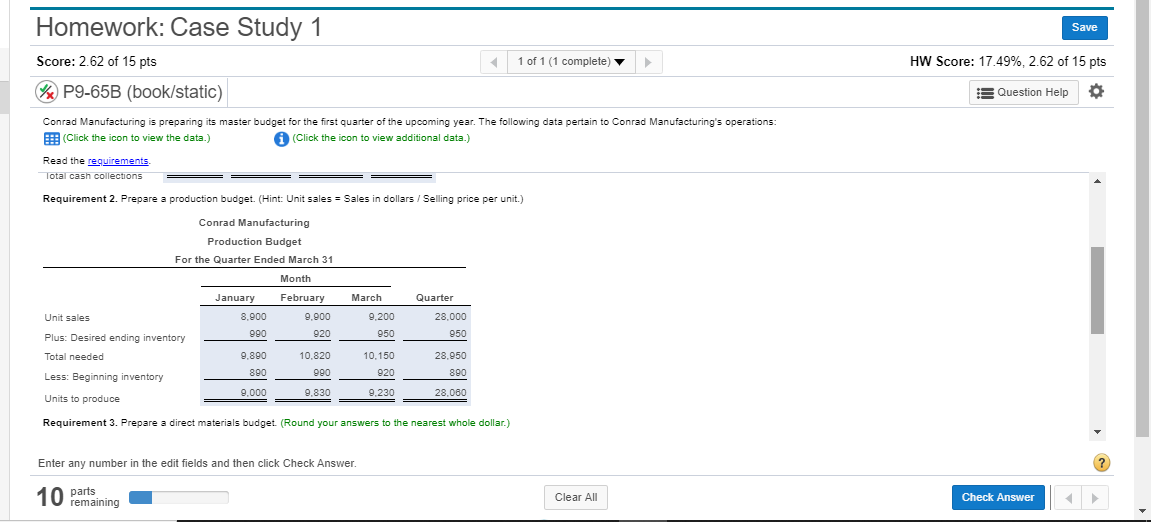Open the settings gear icon
1151x522 pixels.
click(1097, 92)
